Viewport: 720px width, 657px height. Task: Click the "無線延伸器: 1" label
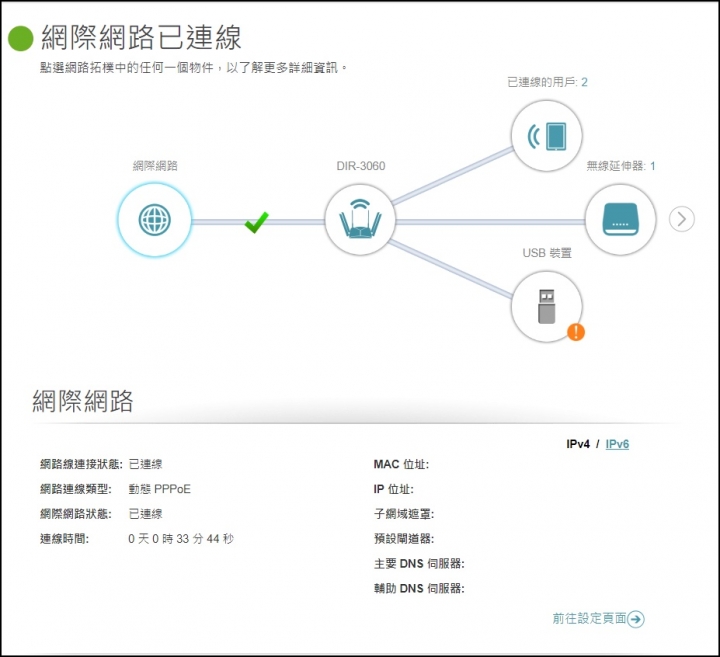coord(621,166)
